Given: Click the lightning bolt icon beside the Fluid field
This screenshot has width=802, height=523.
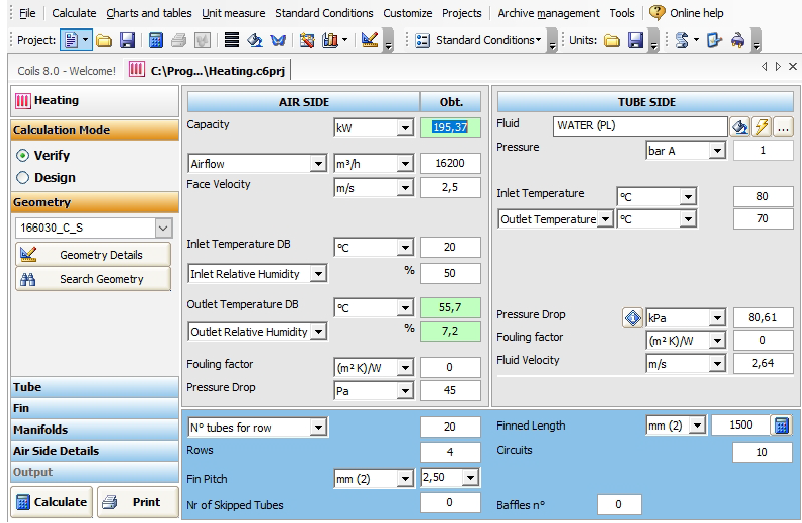Looking at the screenshot, I should click(761, 127).
